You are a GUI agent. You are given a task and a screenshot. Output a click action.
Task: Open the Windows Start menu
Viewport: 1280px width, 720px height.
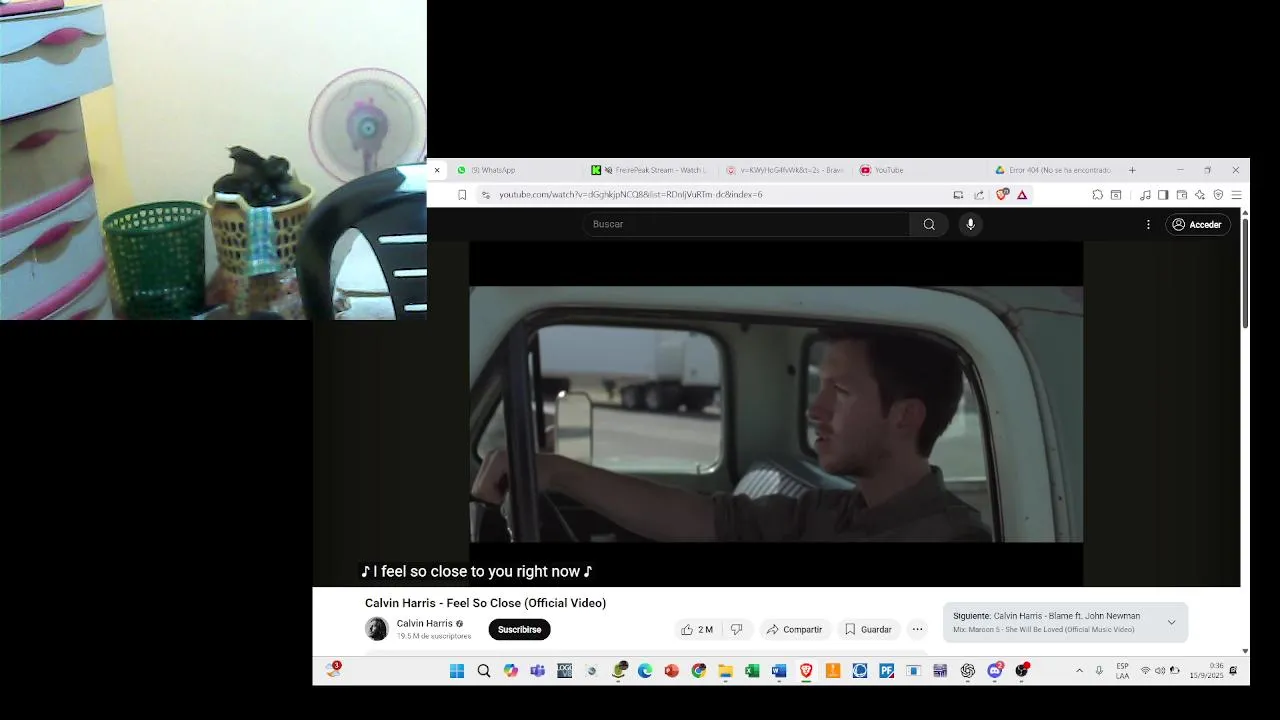(x=457, y=671)
